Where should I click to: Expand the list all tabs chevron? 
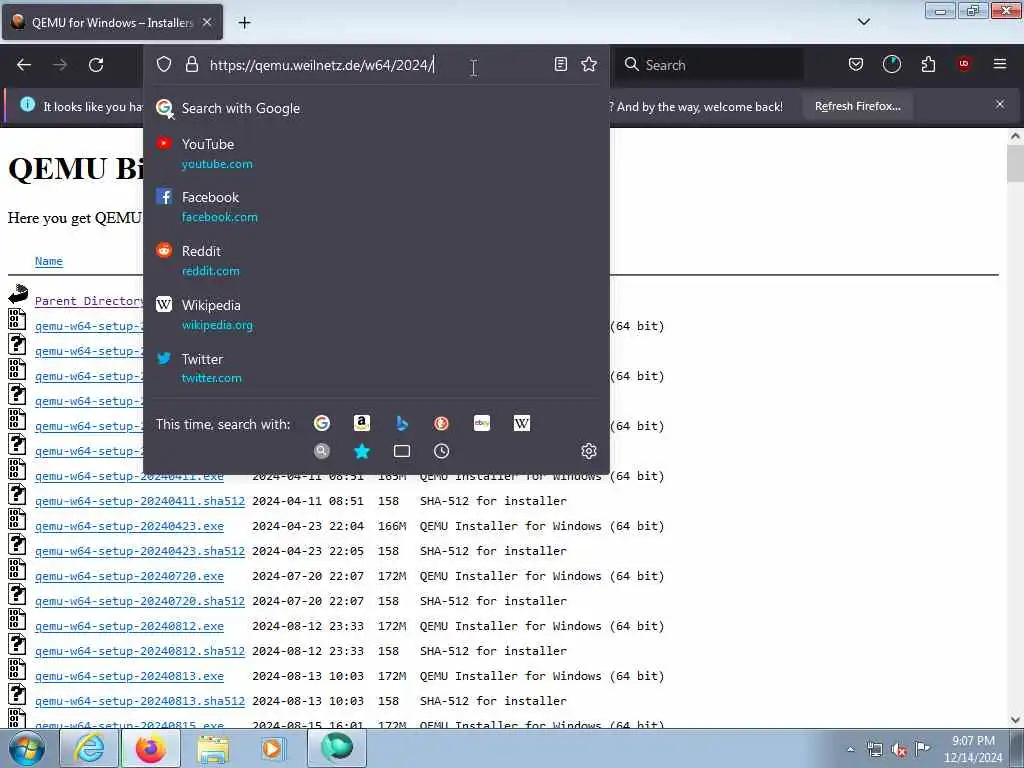click(863, 22)
